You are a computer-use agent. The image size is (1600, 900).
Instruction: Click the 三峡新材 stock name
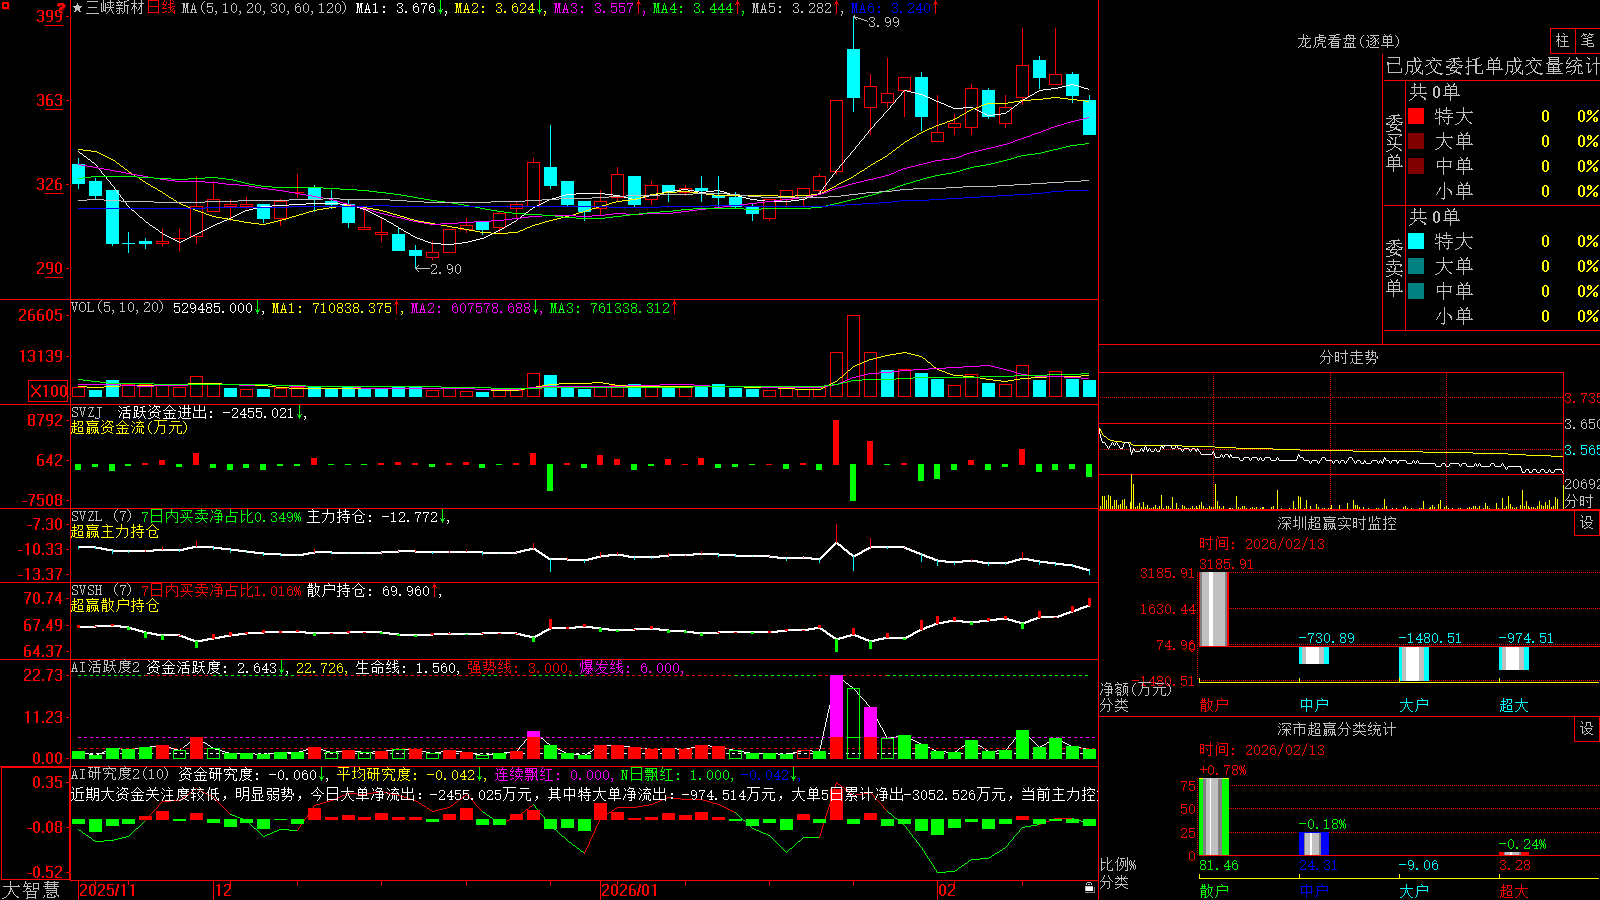pyautogui.click(x=115, y=8)
